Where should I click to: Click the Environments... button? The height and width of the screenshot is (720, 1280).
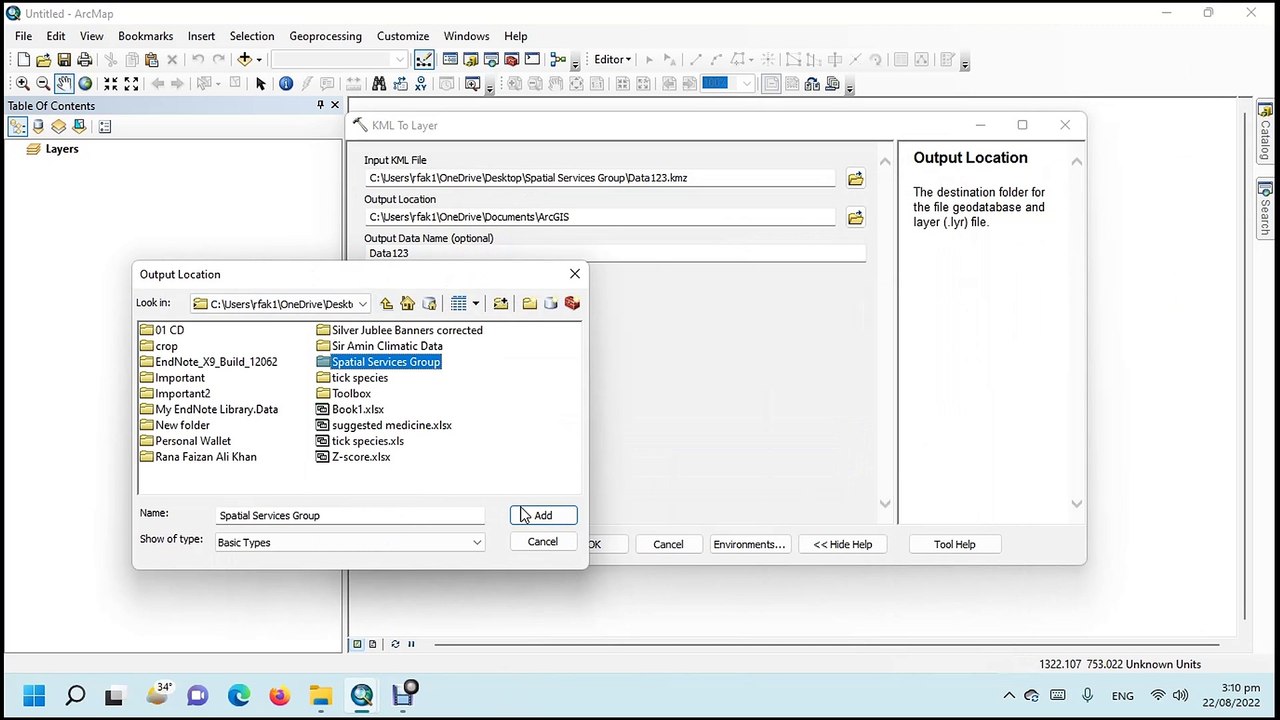click(749, 544)
